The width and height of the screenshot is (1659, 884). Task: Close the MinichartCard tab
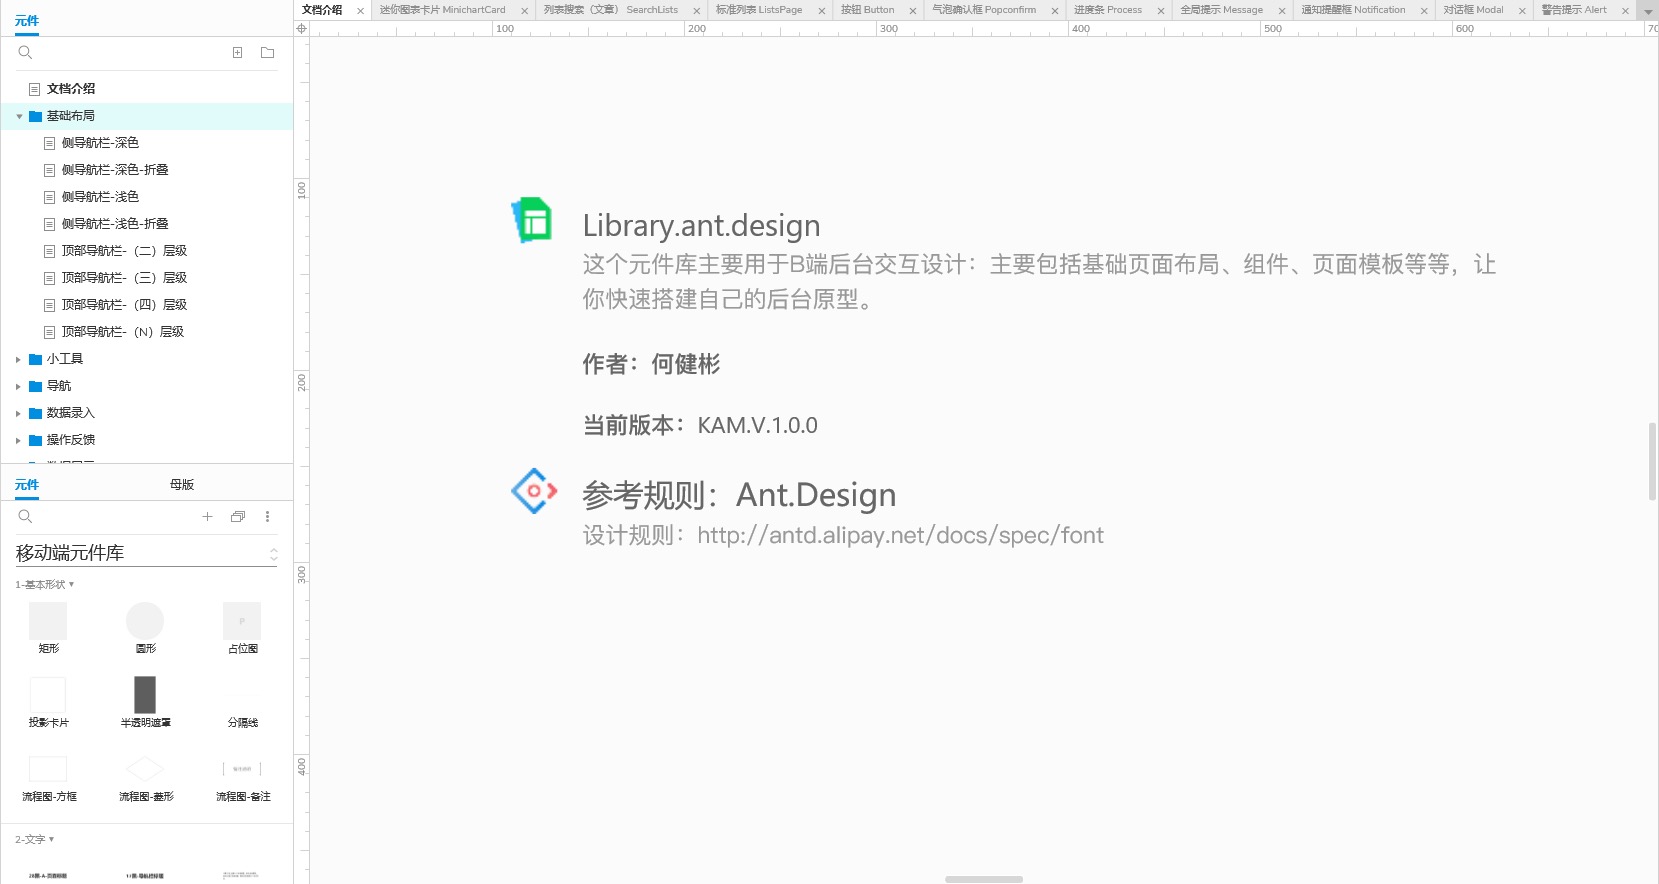524,11
